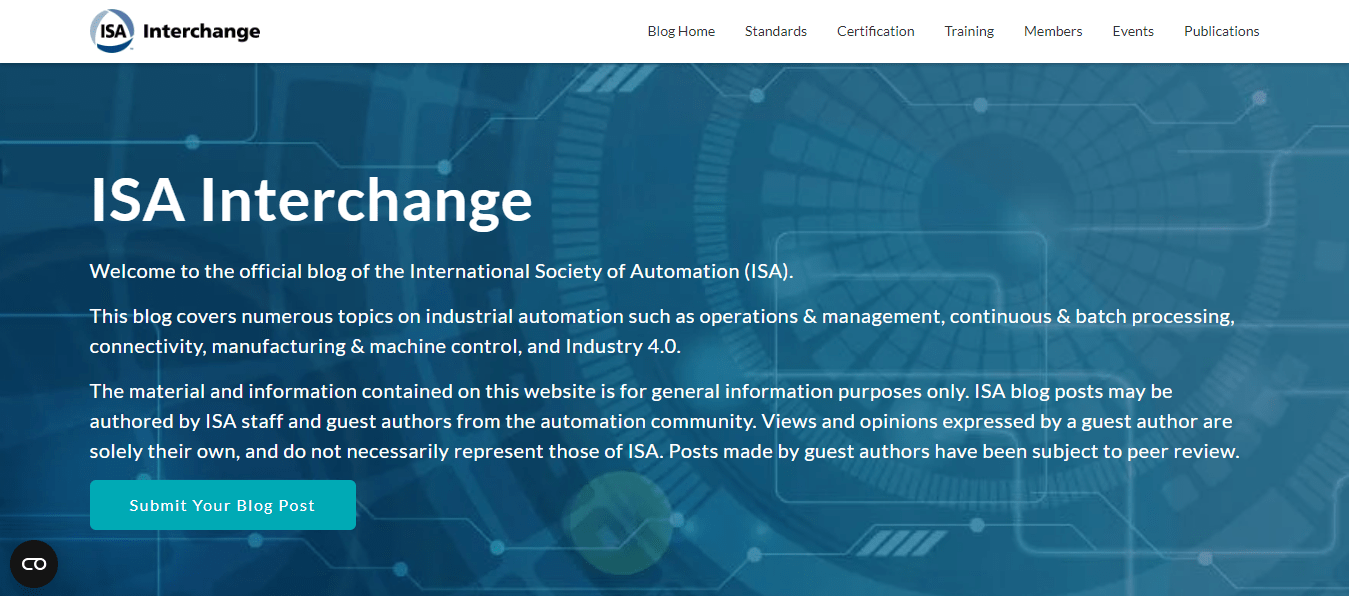
Task: Click the paragraph starting 'This blog covers numerous topics'
Action: [663, 331]
